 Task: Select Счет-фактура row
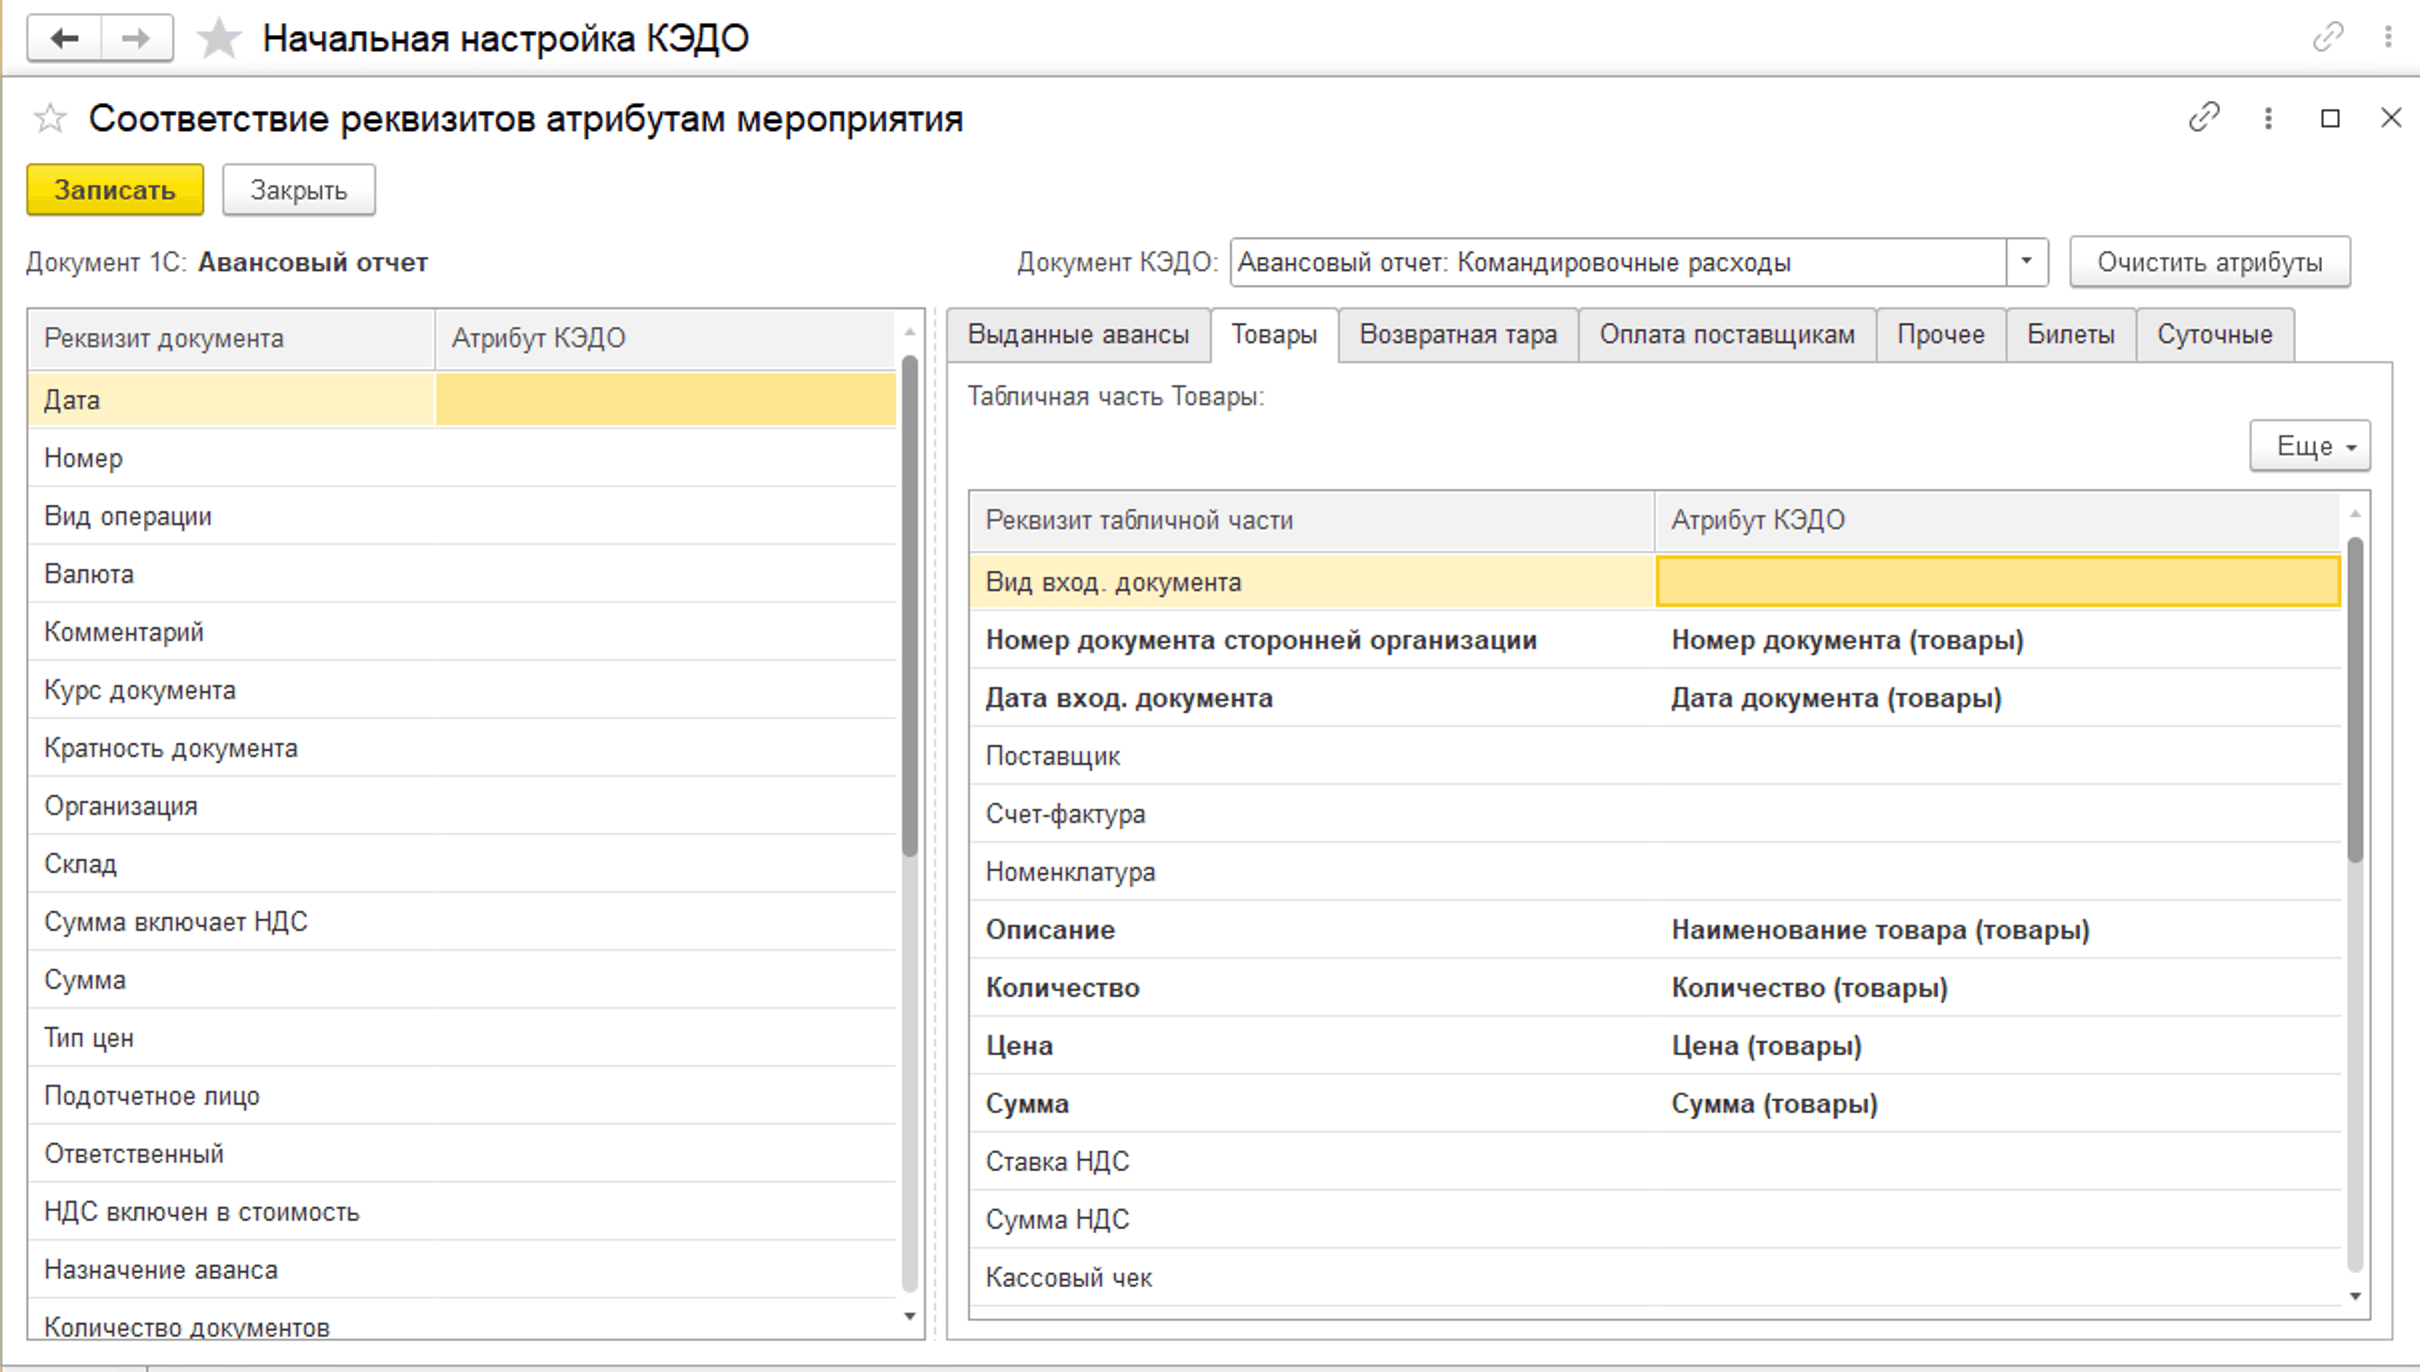coord(1655,814)
